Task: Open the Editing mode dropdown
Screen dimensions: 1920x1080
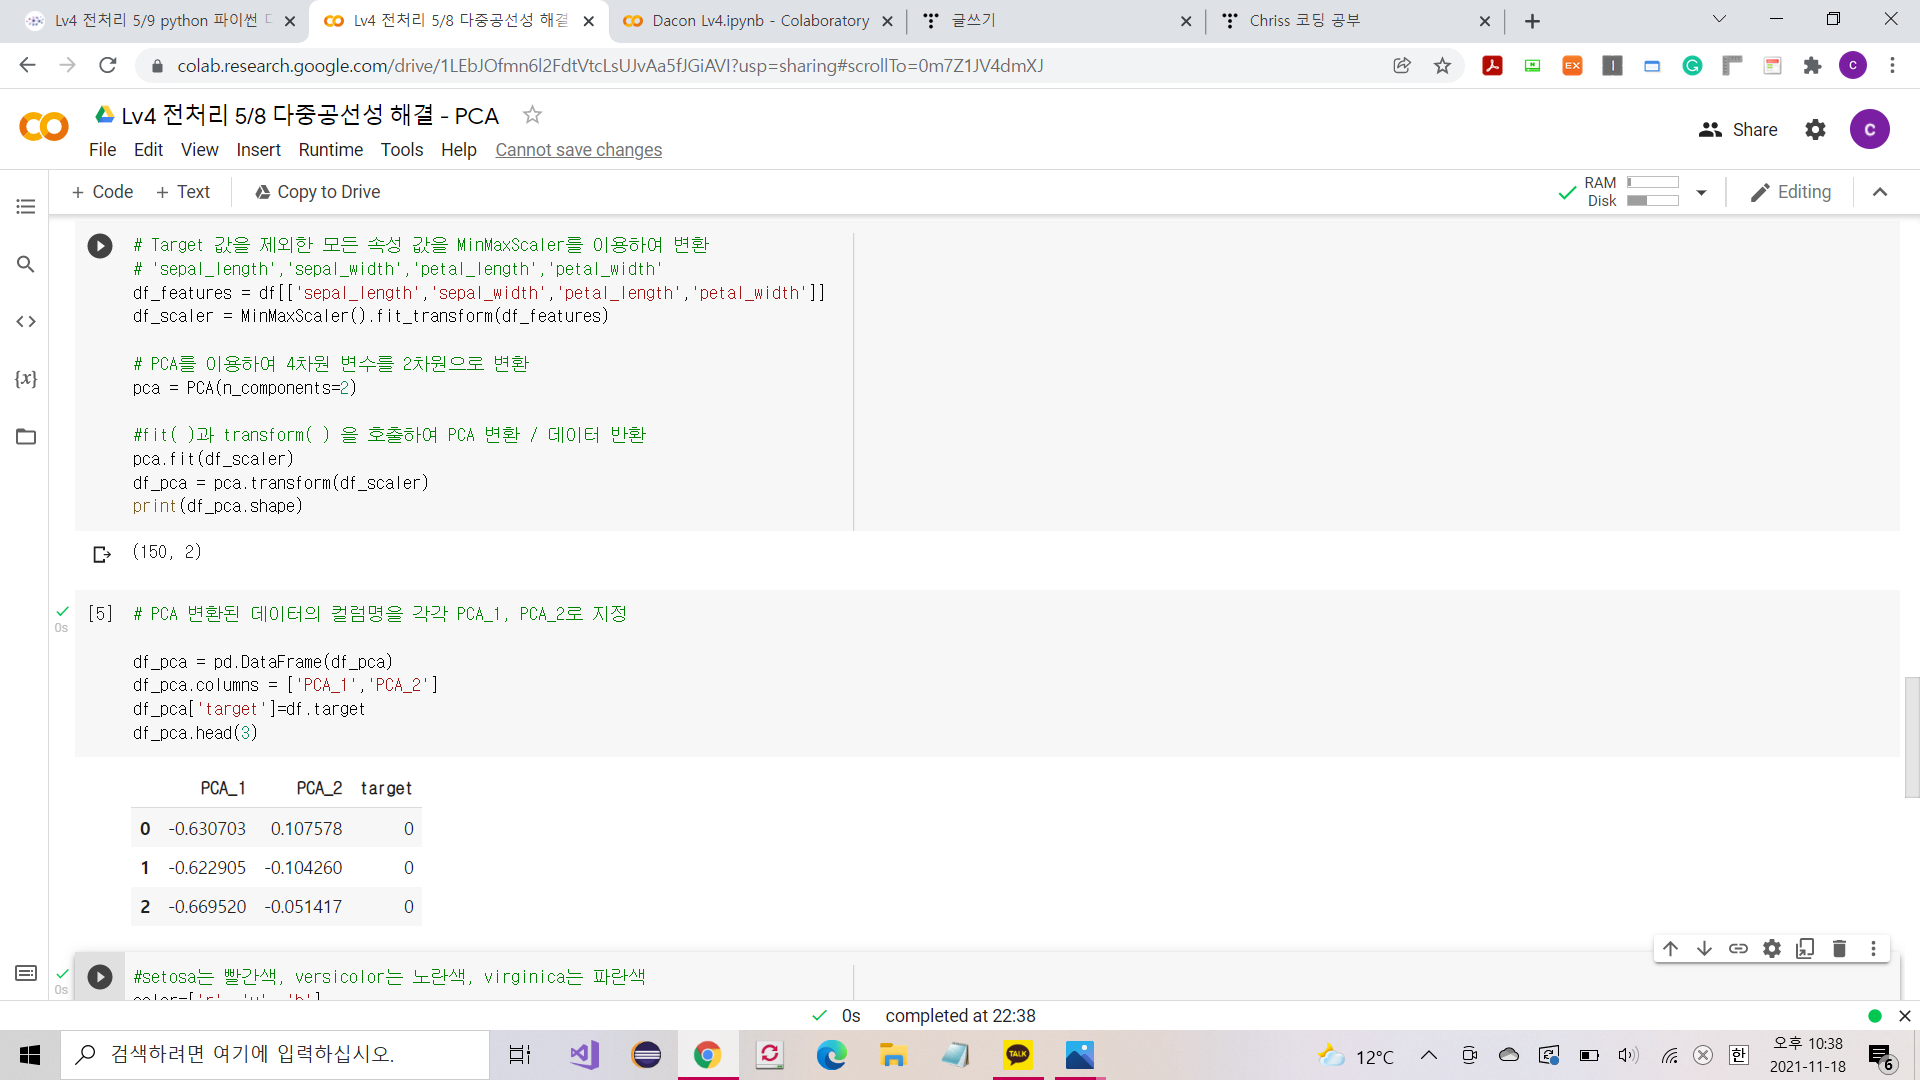Action: point(1791,192)
